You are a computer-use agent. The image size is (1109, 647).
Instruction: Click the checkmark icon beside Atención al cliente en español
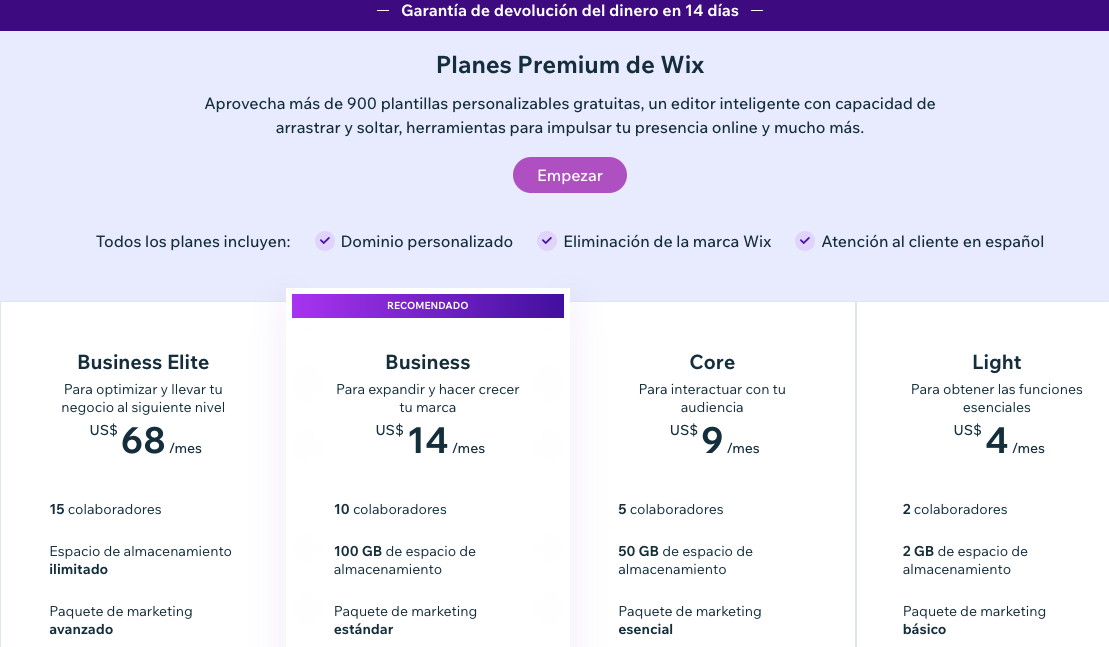(805, 241)
